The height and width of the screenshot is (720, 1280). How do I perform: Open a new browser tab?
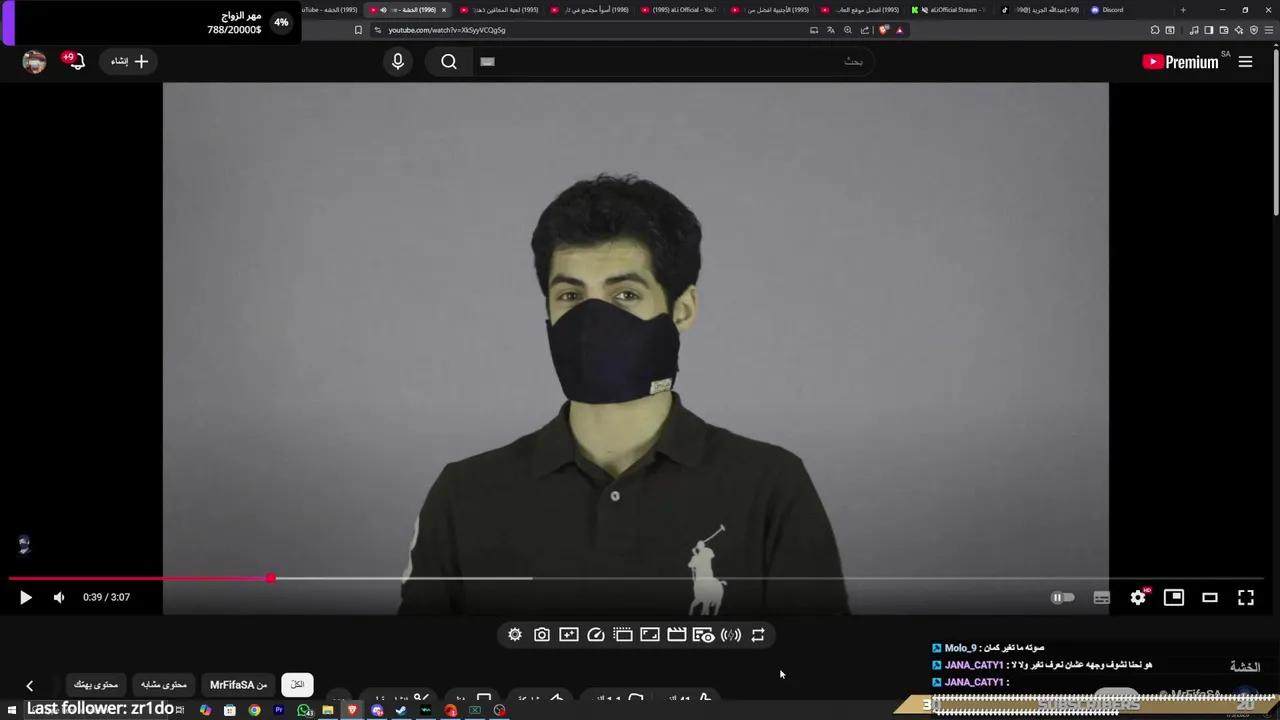[1183, 10]
